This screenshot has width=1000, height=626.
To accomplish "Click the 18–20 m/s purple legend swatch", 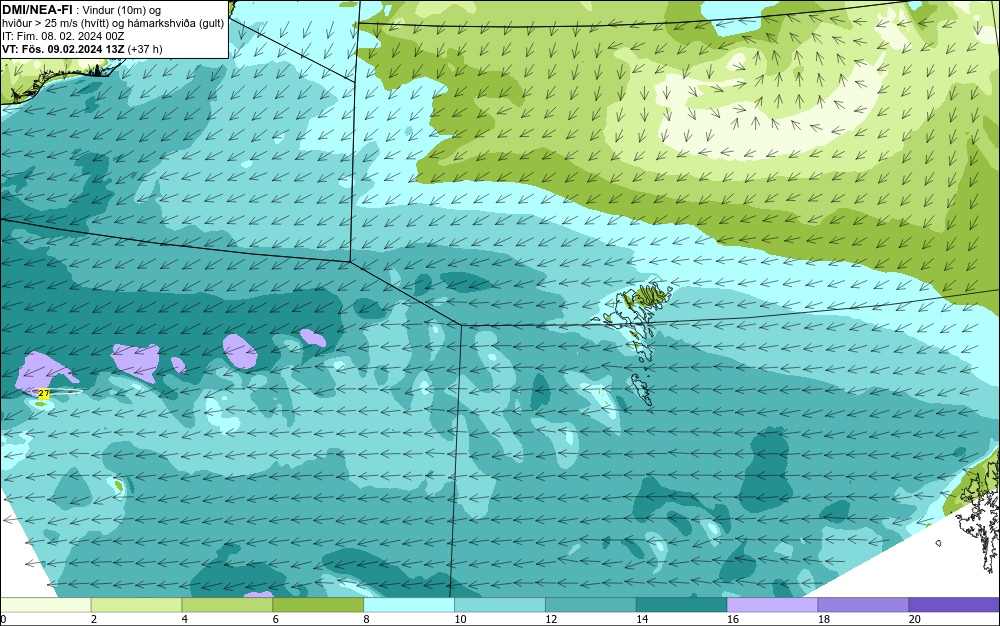I will click(x=864, y=605).
